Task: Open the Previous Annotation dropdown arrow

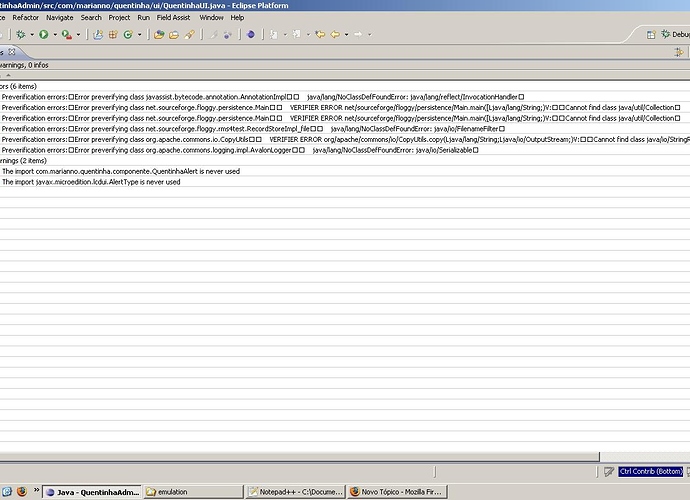Action: tap(308, 34)
